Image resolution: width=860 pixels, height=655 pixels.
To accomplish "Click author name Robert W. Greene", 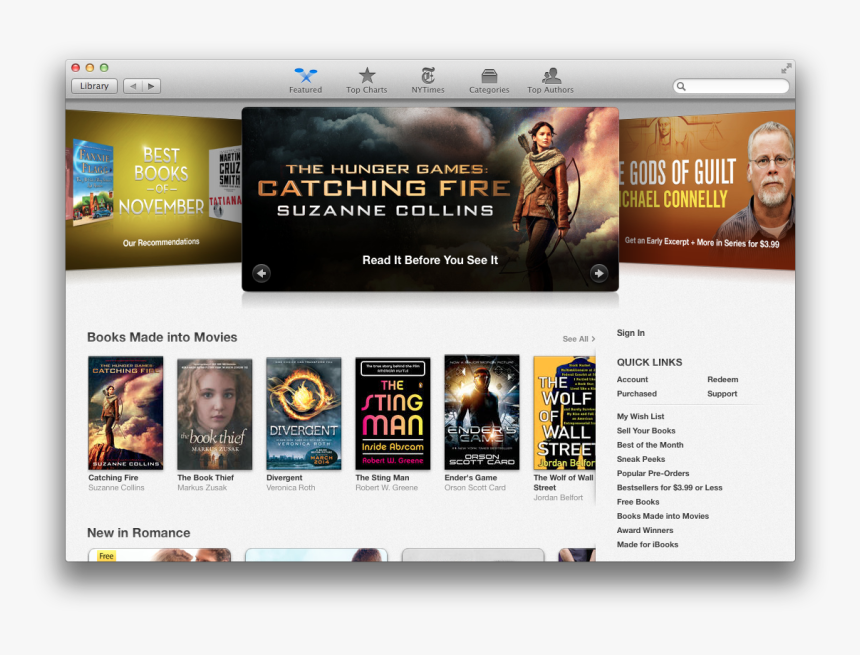I will pos(387,488).
